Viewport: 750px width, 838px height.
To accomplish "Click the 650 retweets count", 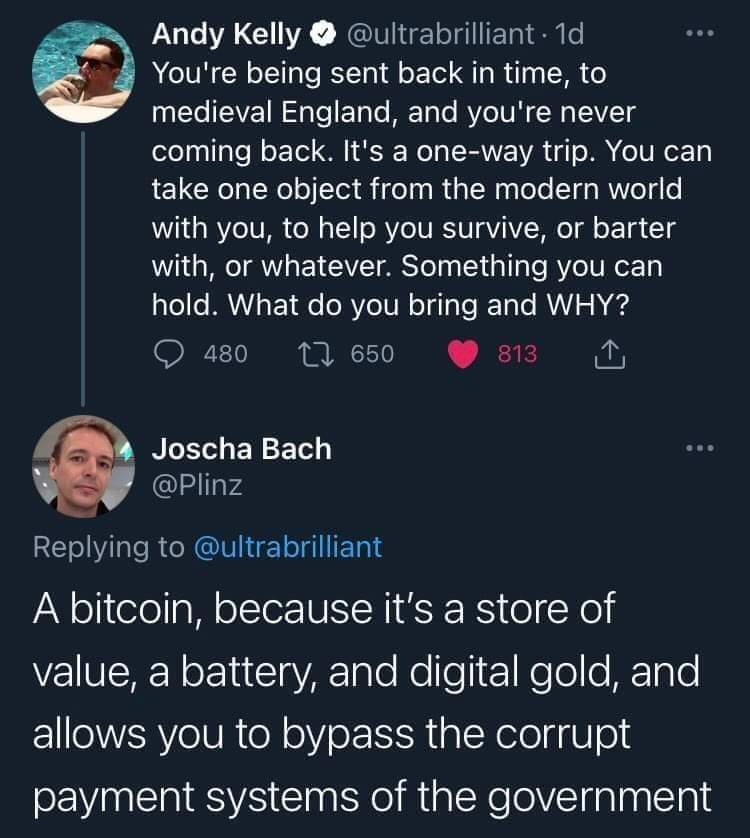I will point(373,354).
